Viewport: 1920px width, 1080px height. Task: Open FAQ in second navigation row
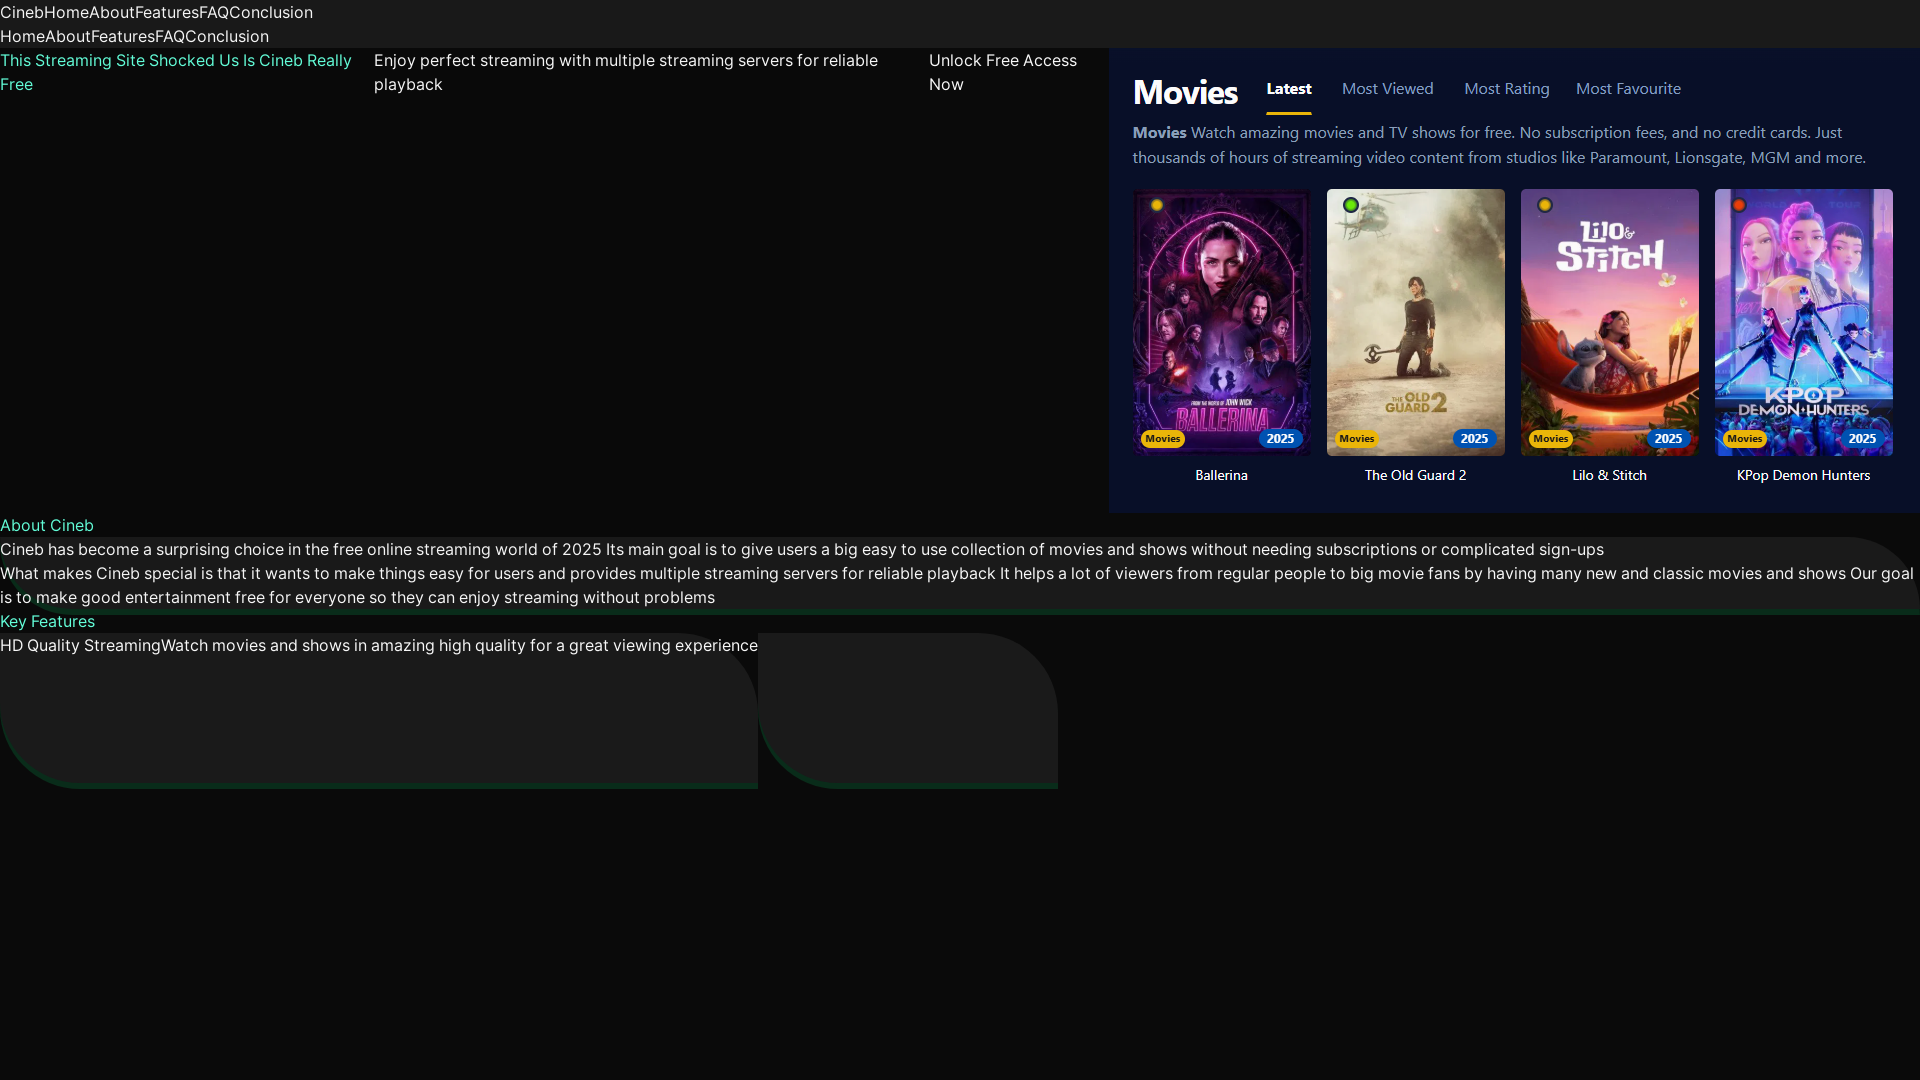170,36
